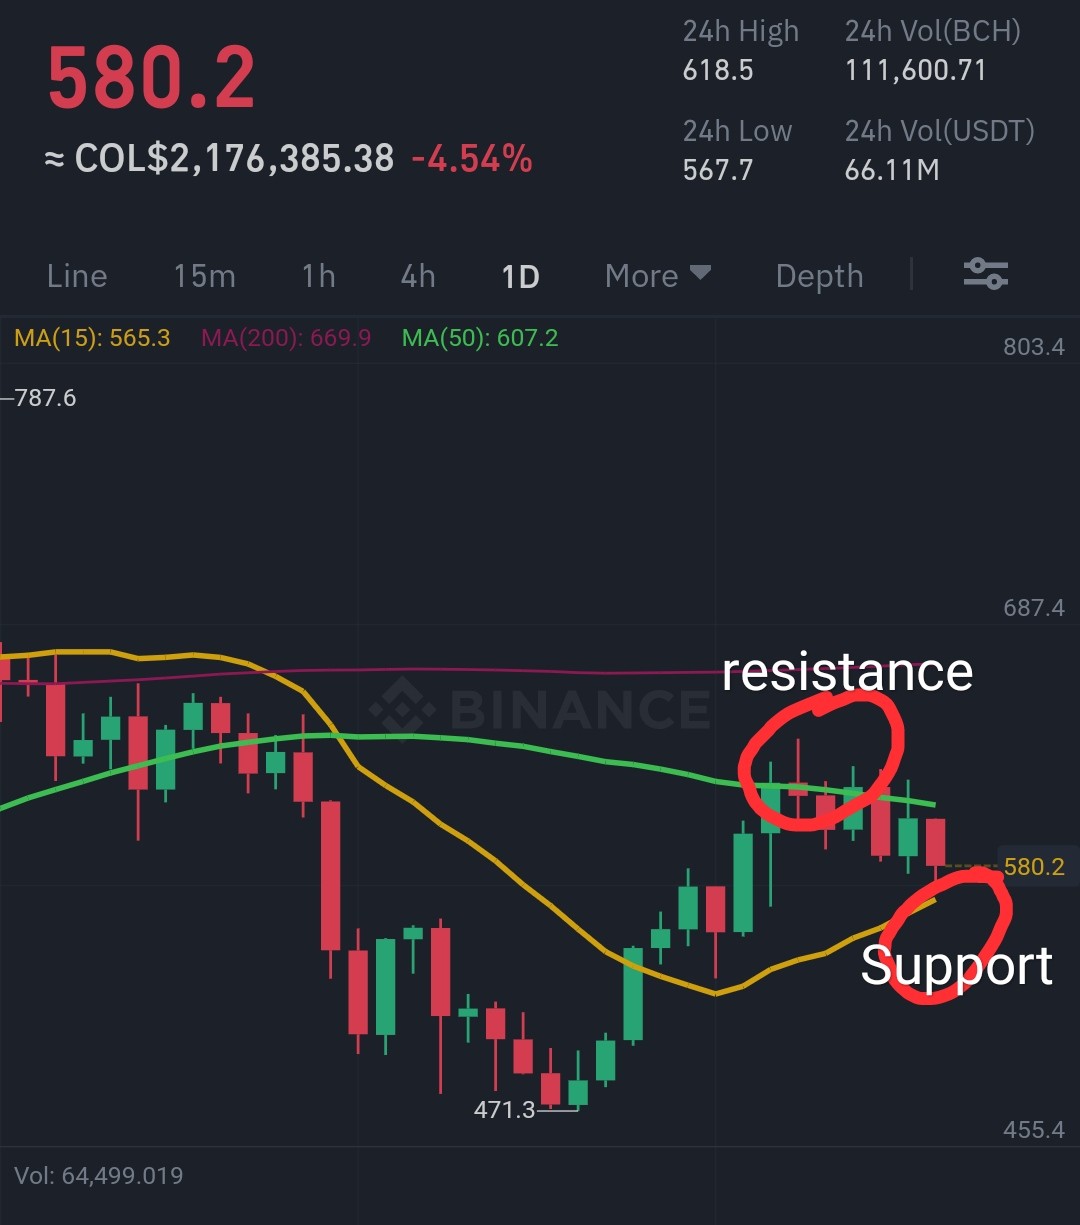Click the 24h High value 618.5
This screenshot has width=1080, height=1225.
[718, 70]
